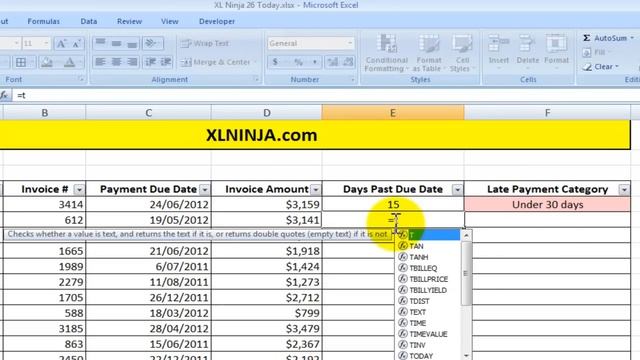Viewport: 640px width, 360px height.
Task: Open Invoice Amount filter dropdown
Action: point(316,190)
